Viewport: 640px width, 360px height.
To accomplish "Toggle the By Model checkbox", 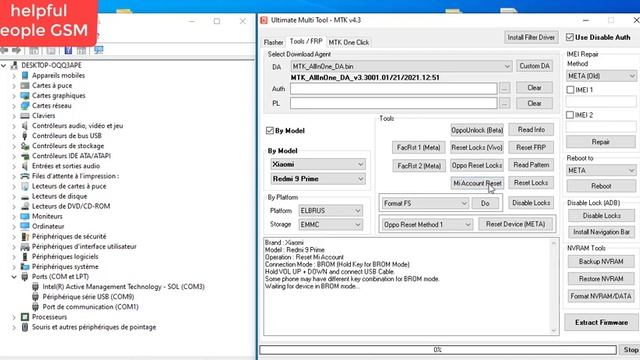I will click(x=269, y=131).
